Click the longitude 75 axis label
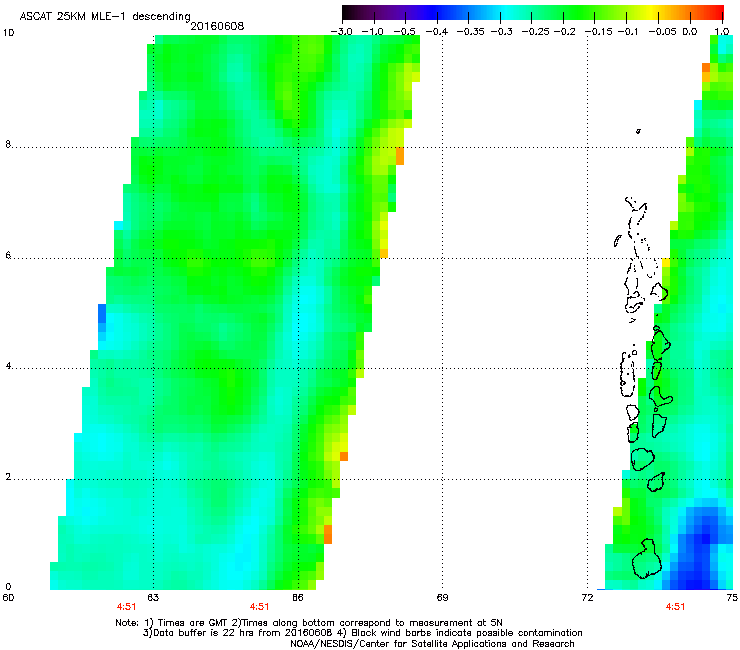The height and width of the screenshot is (650, 740). pyautogui.click(x=732, y=598)
